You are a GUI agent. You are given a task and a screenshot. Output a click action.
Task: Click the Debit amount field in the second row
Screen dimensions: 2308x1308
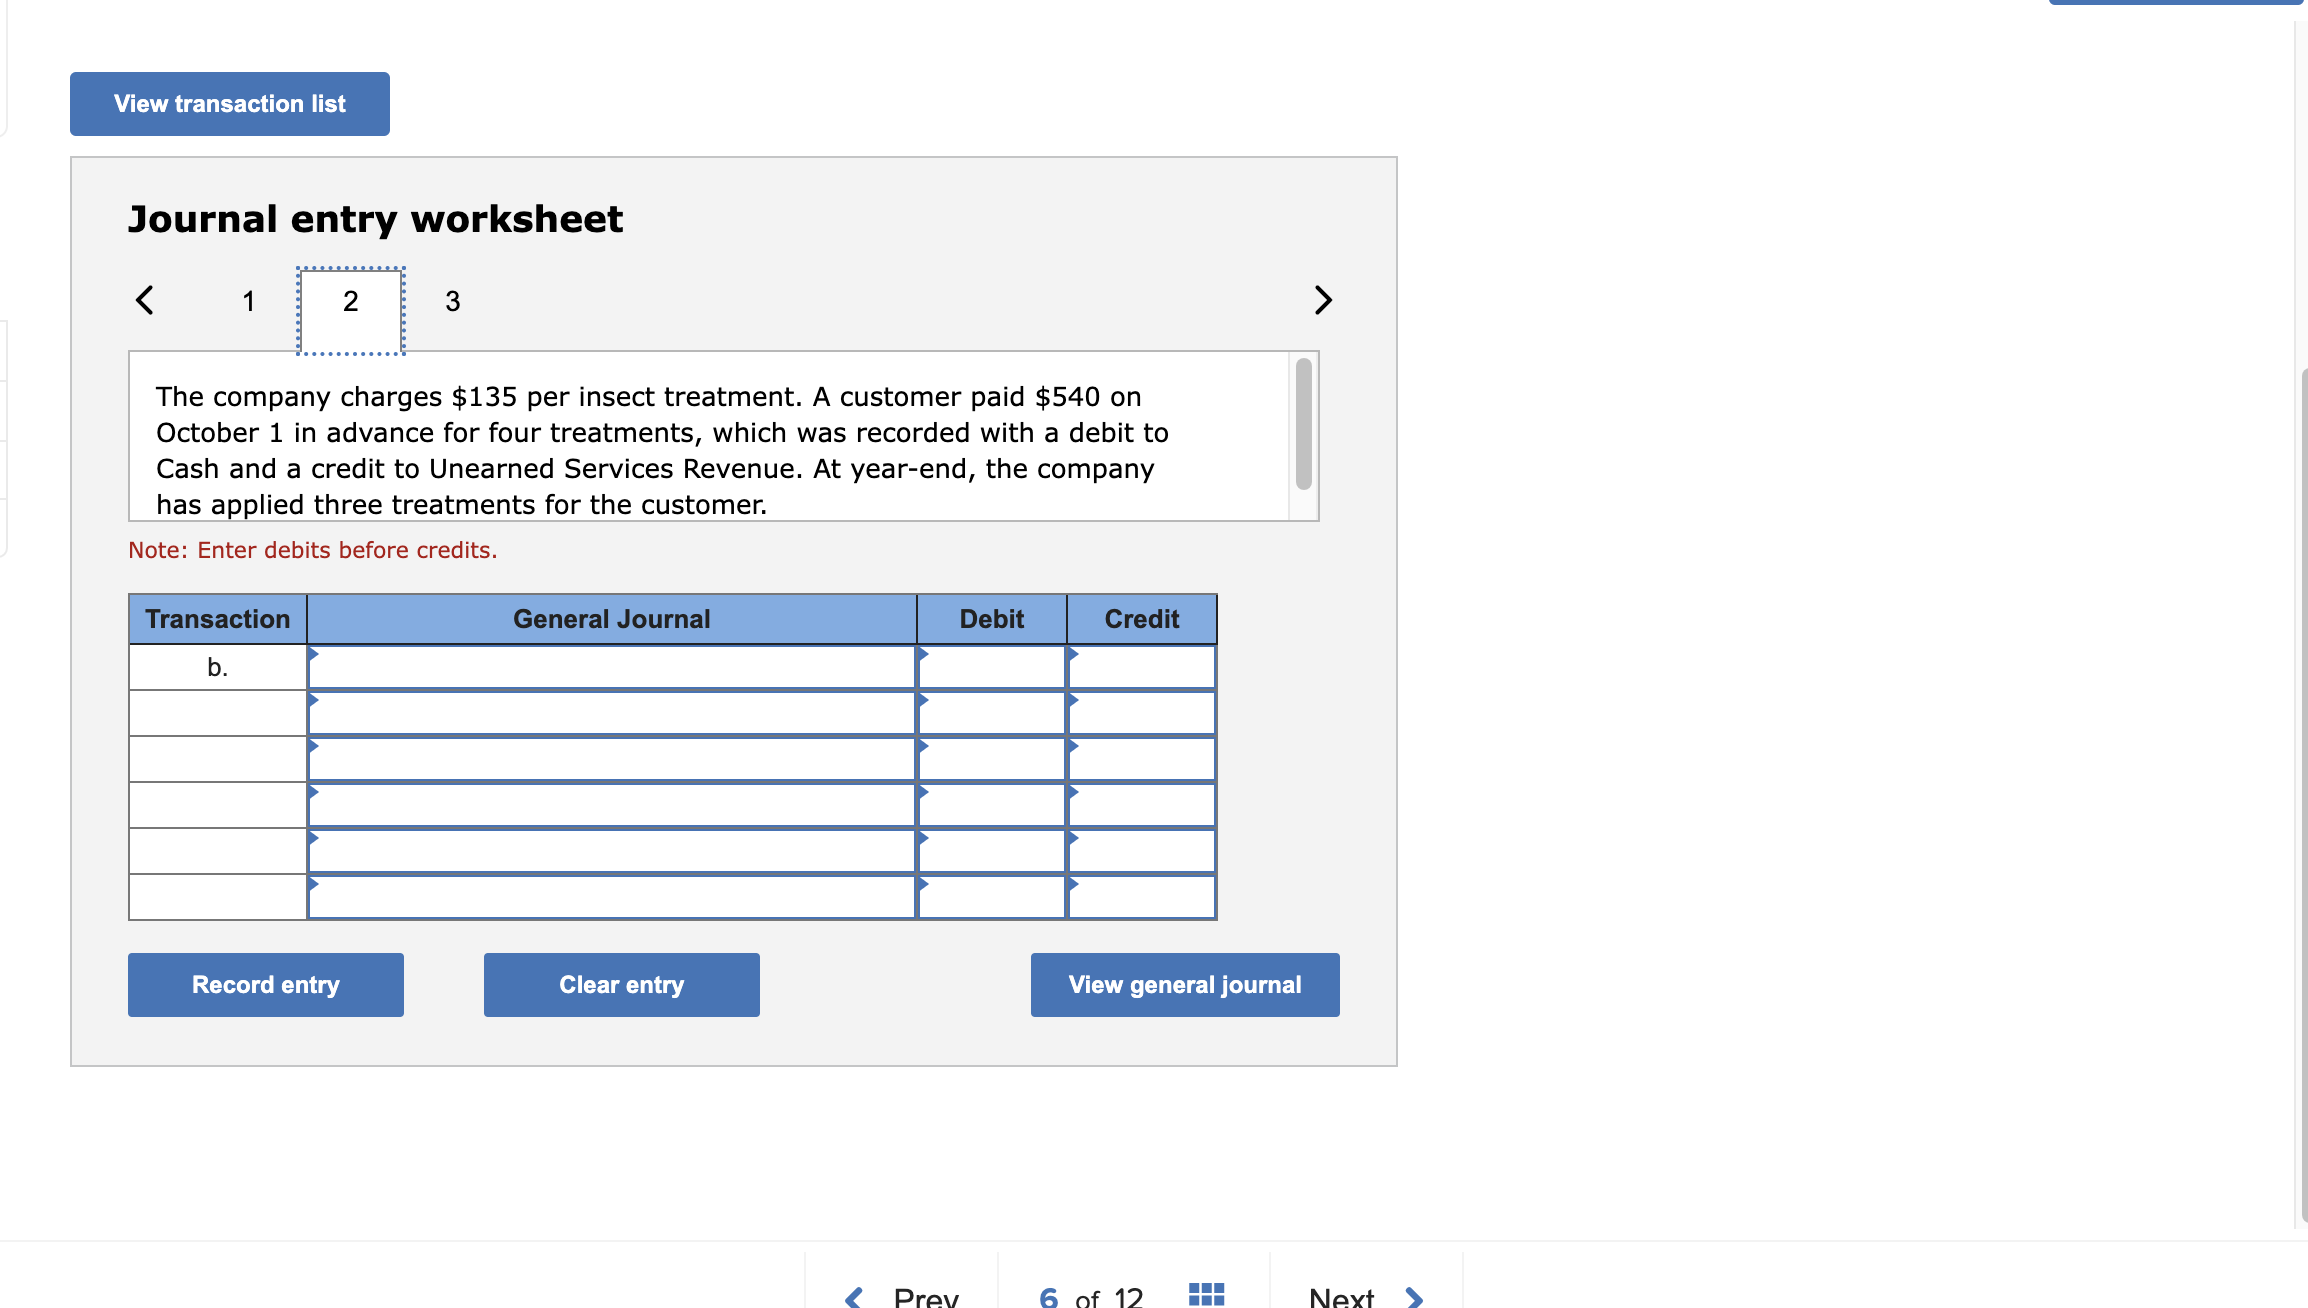[x=990, y=712]
